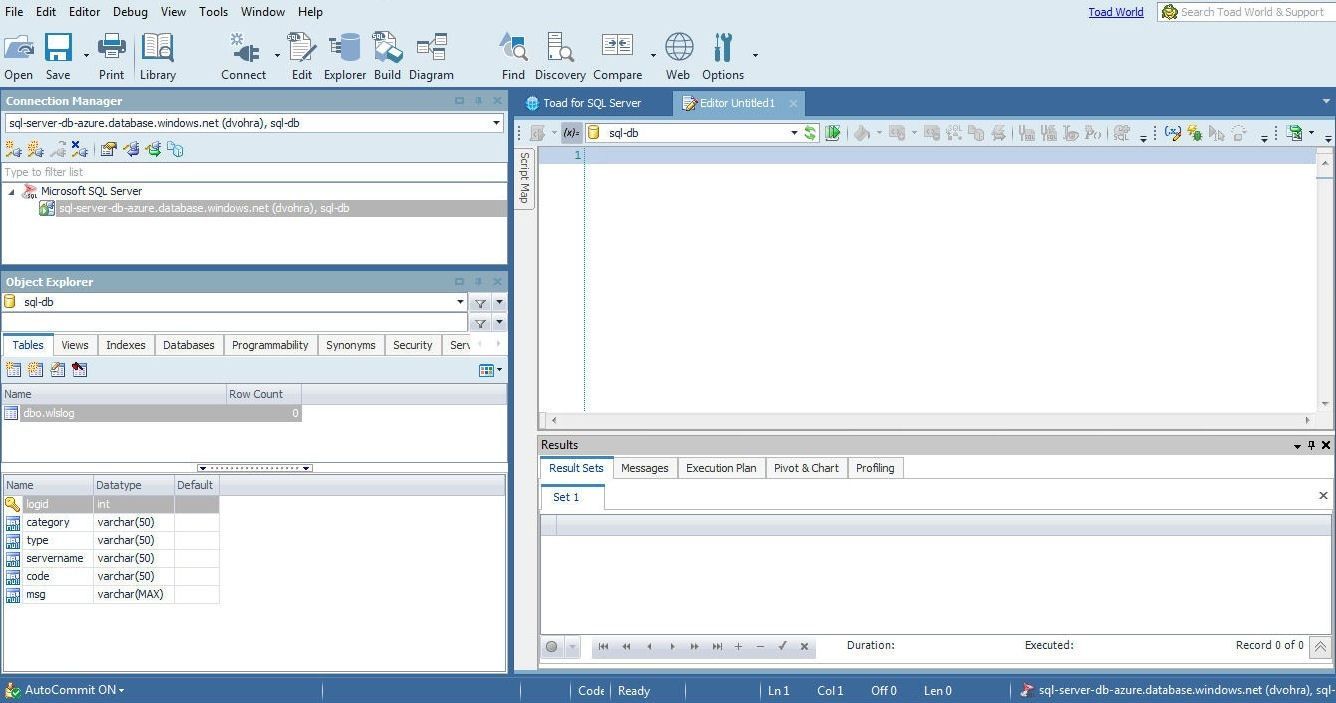The height and width of the screenshot is (703, 1336).
Task: Open the Options button dropdown arrow
Action: pyautogui.click(x=755, y=54)
